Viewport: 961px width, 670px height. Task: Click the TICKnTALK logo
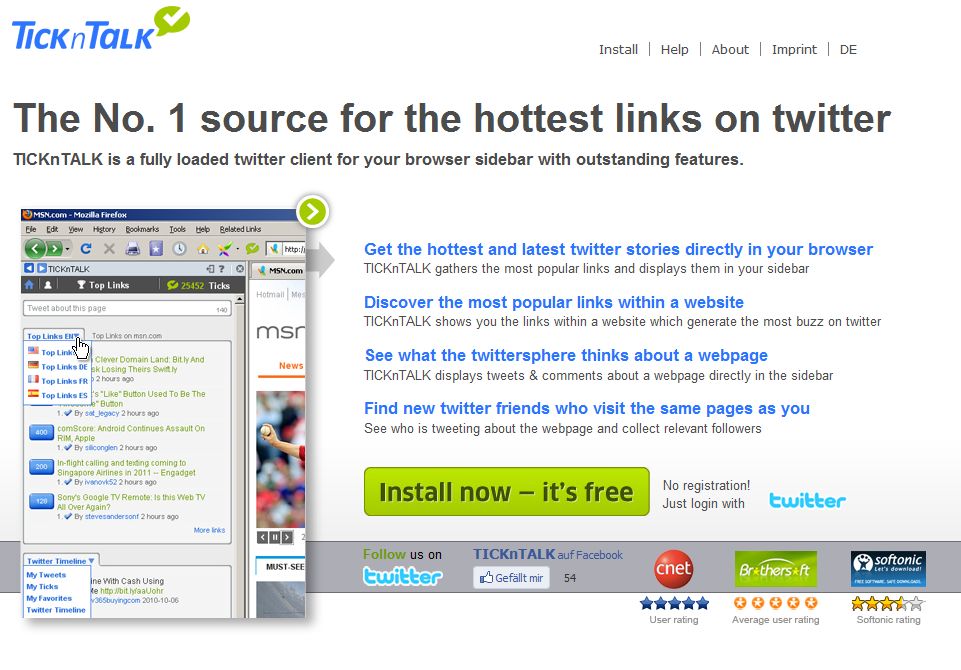[x=101, y=29]
